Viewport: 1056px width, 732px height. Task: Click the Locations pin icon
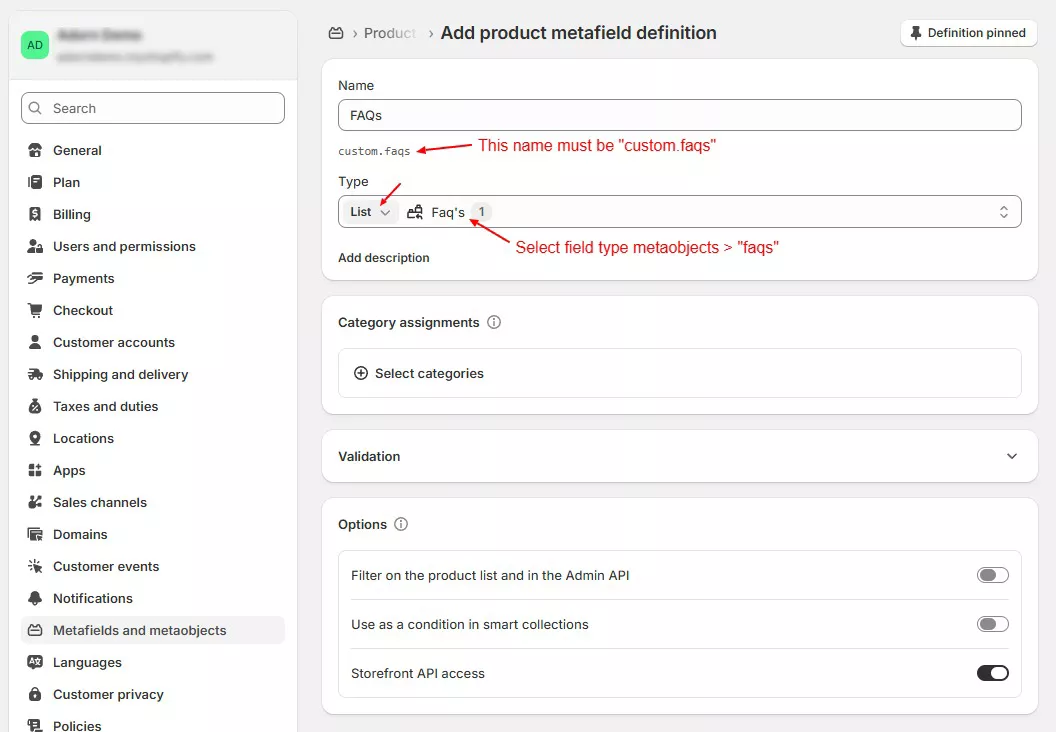[36, 438]
